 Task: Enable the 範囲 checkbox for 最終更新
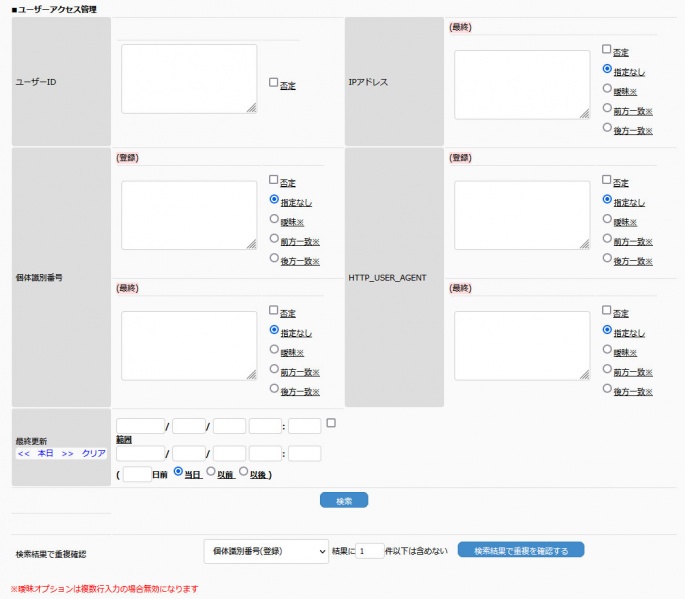(x=331, y=424)
